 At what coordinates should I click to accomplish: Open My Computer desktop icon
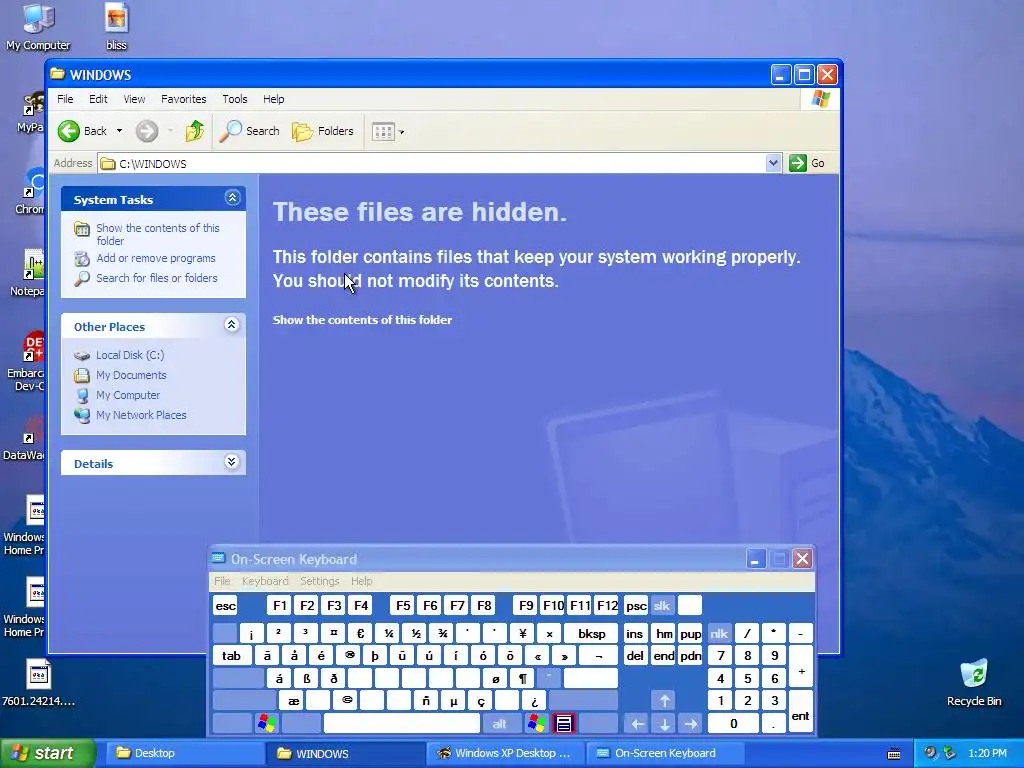[38, 27]
